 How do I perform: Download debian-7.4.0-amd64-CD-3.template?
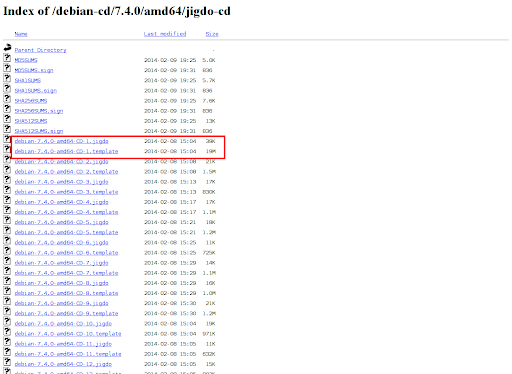(x=66, y=192)
